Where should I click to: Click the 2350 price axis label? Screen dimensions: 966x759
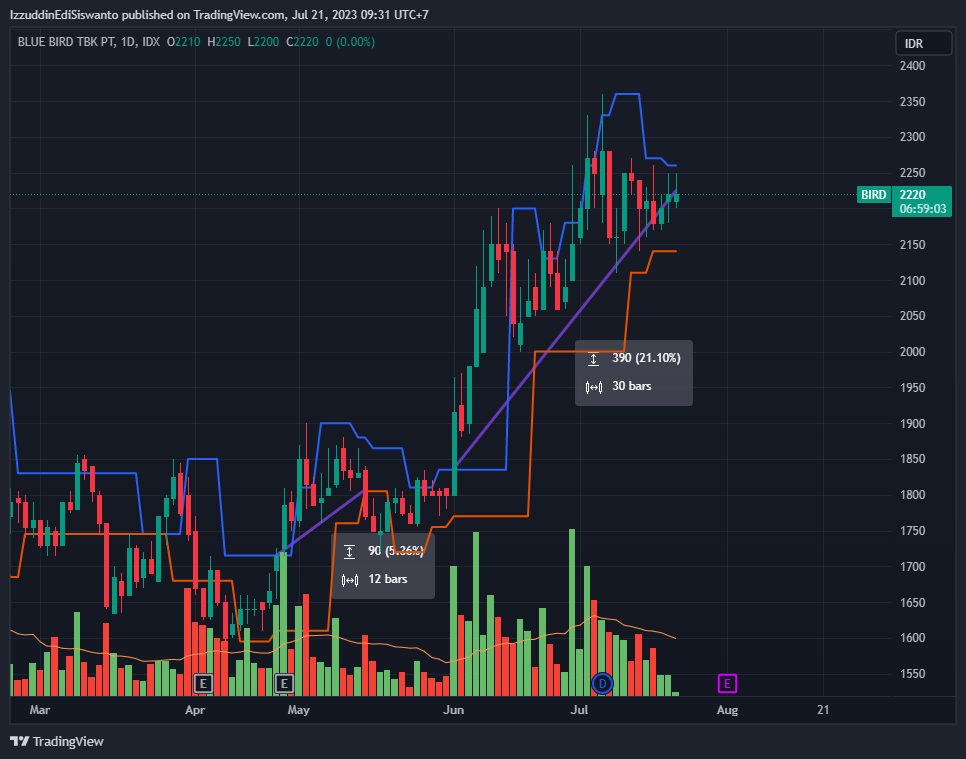pyautogui.click(x=912, y=102)
